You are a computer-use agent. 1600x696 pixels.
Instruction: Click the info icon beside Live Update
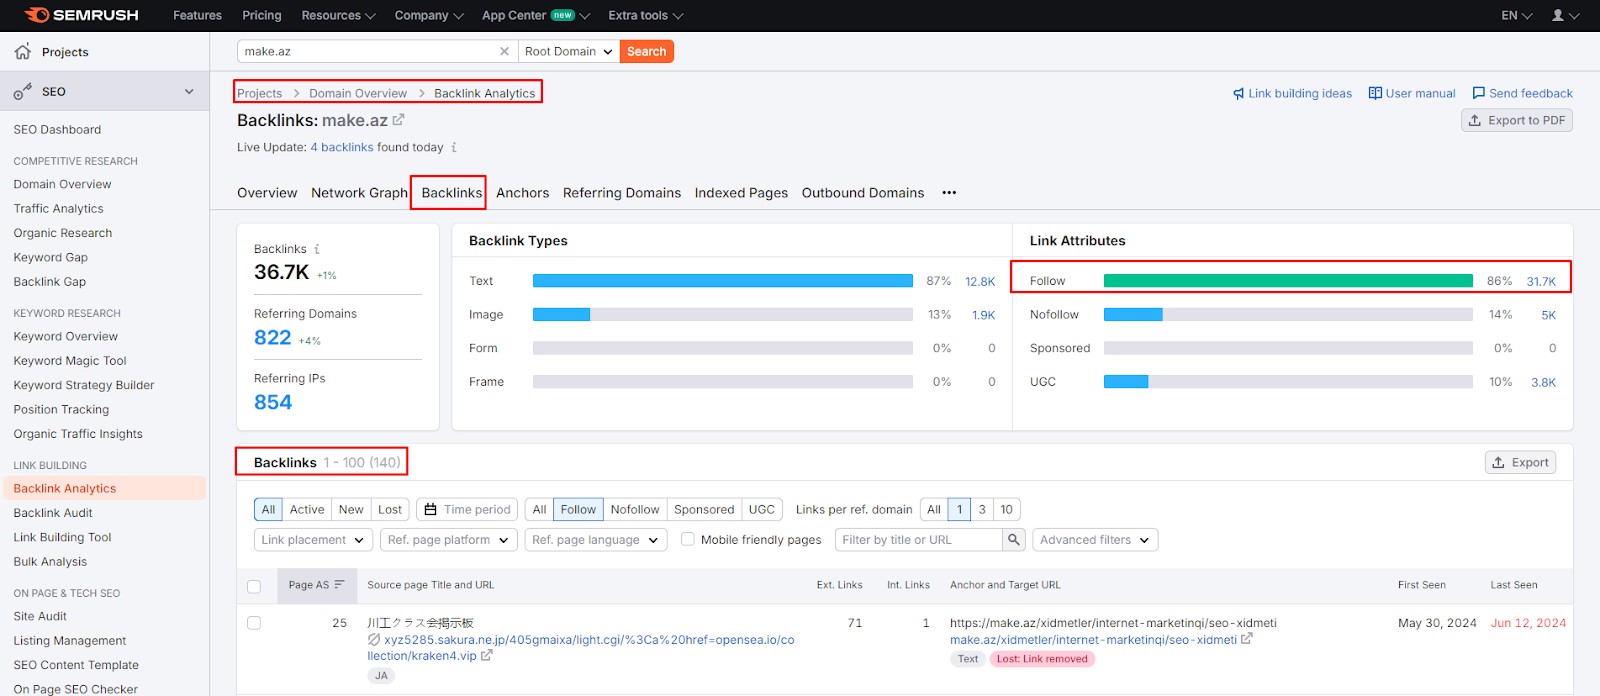point(454,147)
